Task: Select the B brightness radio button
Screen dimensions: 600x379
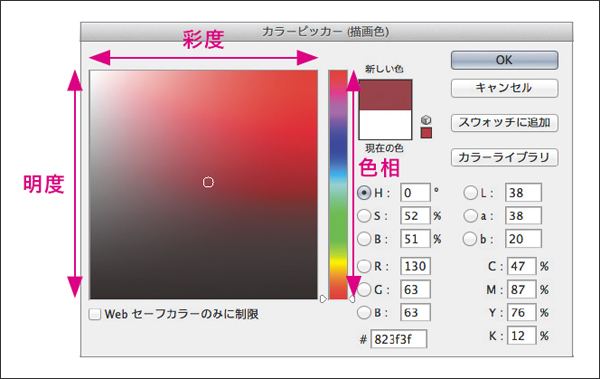Action: tap(364, 239)
